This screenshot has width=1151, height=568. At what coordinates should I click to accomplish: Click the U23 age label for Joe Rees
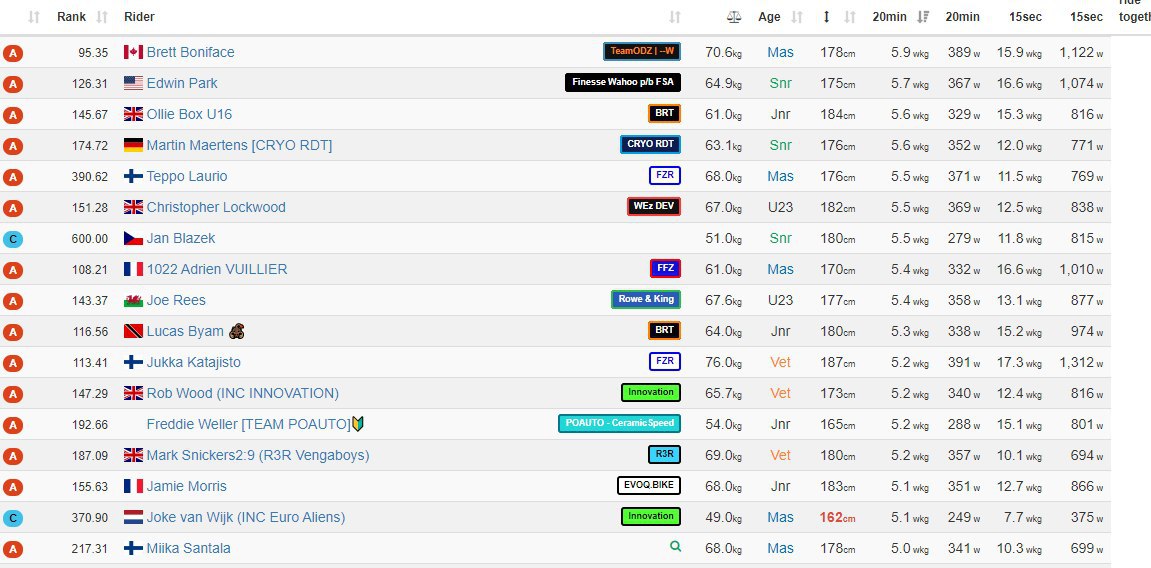pyautogui.click(x=780, y=300)
